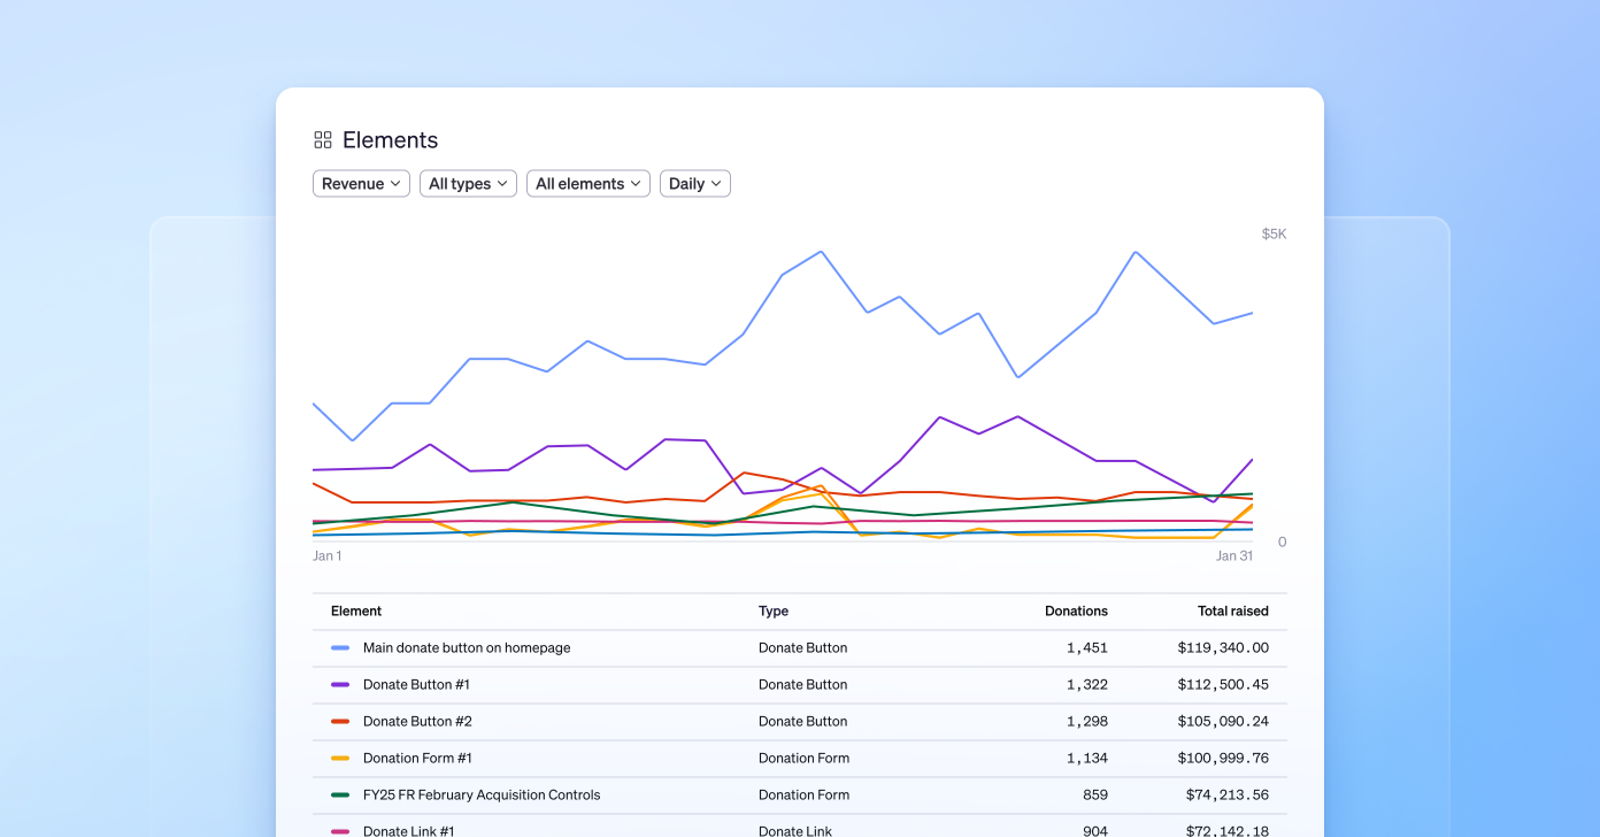Select Main donate button on homepage row
Image resolution: width=1600 pixels, height=837 pixels.
[799, 648]
